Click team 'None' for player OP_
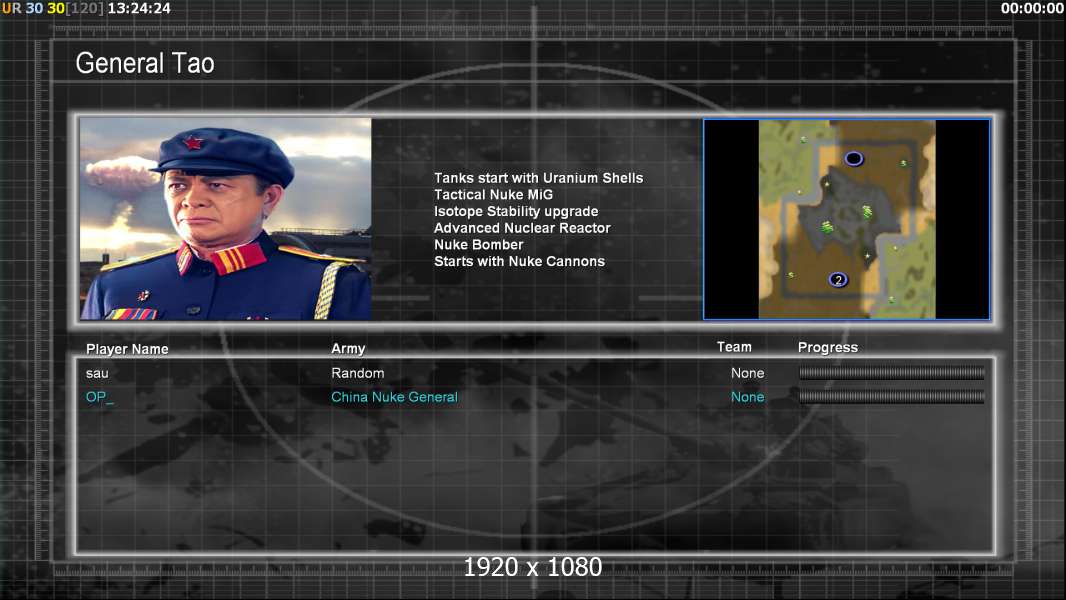 pyautogui.click(x=747, y=397)
